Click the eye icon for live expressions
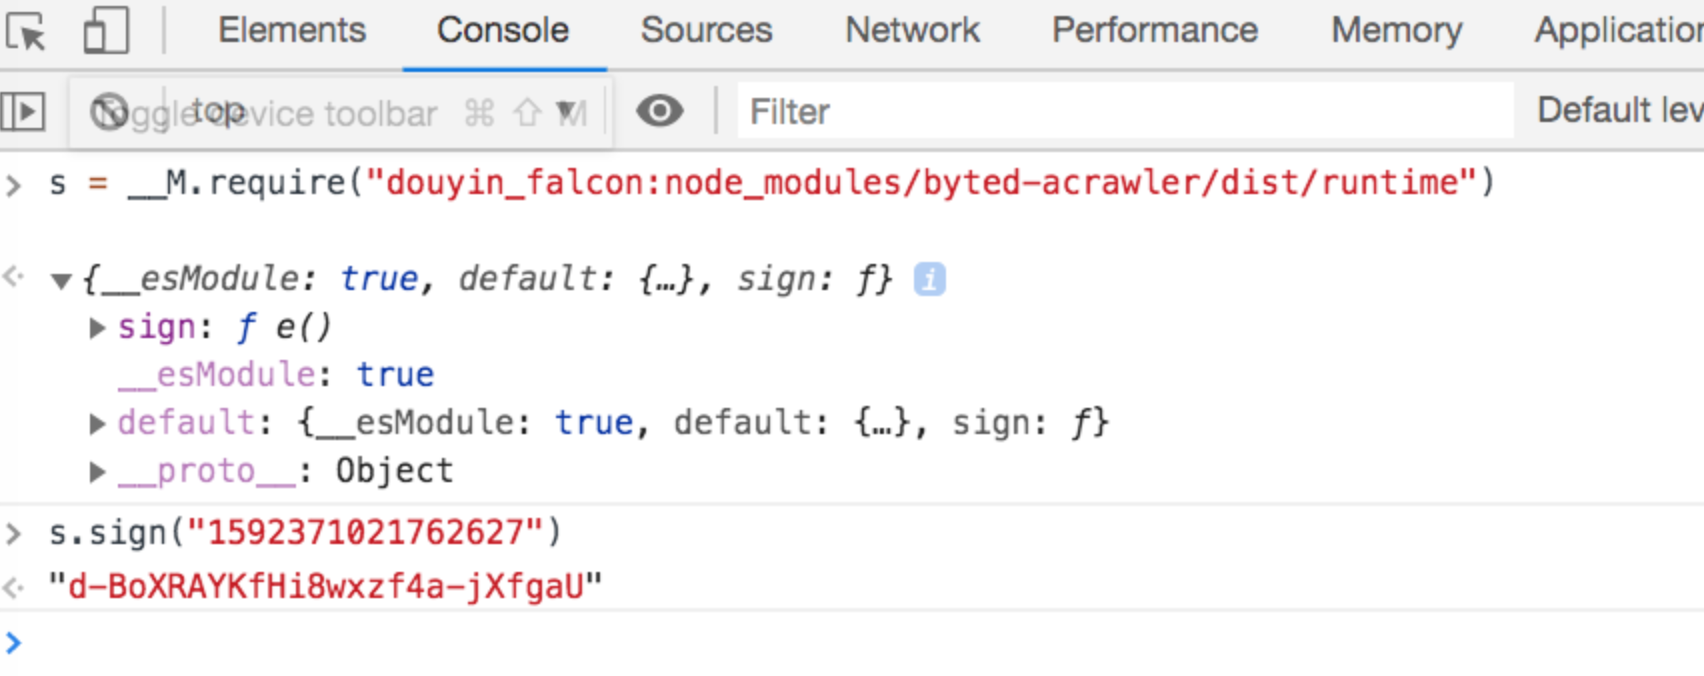The height and width of the screenshot is (676, 1704). (x=660, y=111)
